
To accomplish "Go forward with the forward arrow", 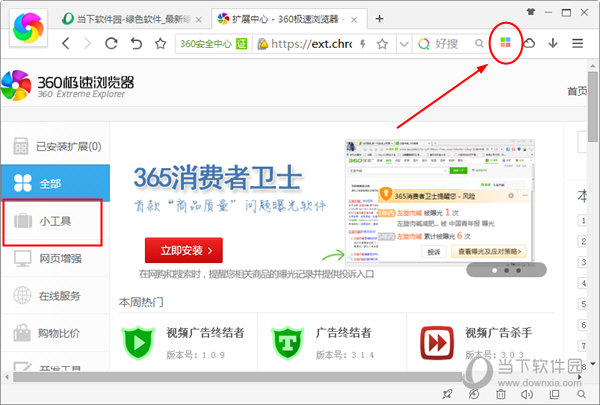I will pos(88,44).
